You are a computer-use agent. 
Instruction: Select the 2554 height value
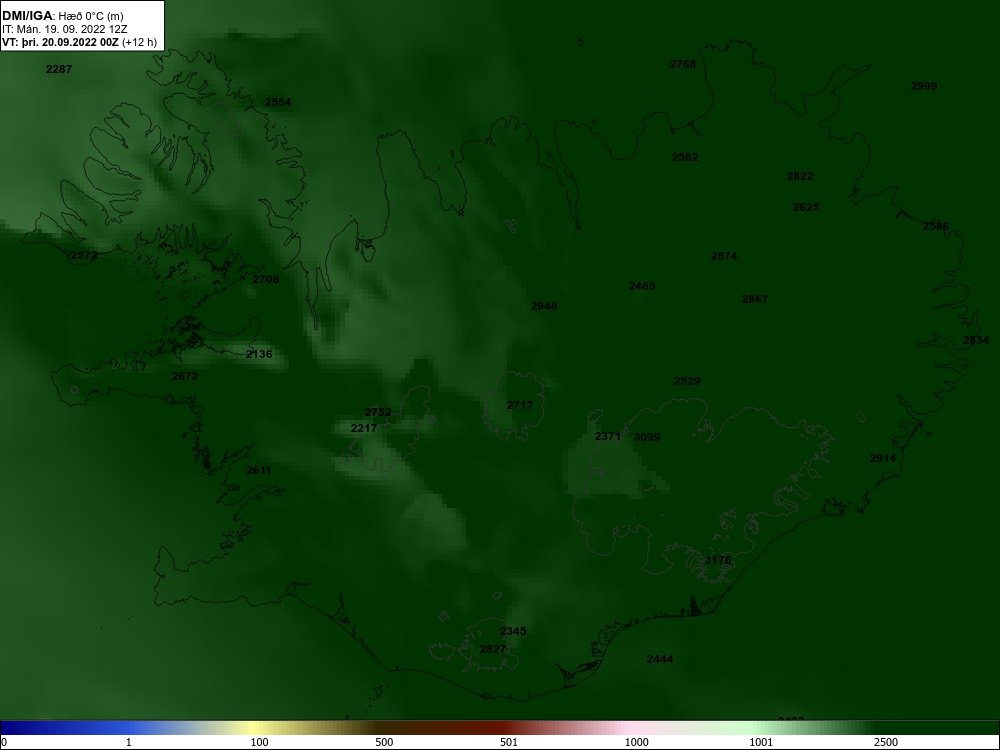pyautogui.click(x=277, y=102)
